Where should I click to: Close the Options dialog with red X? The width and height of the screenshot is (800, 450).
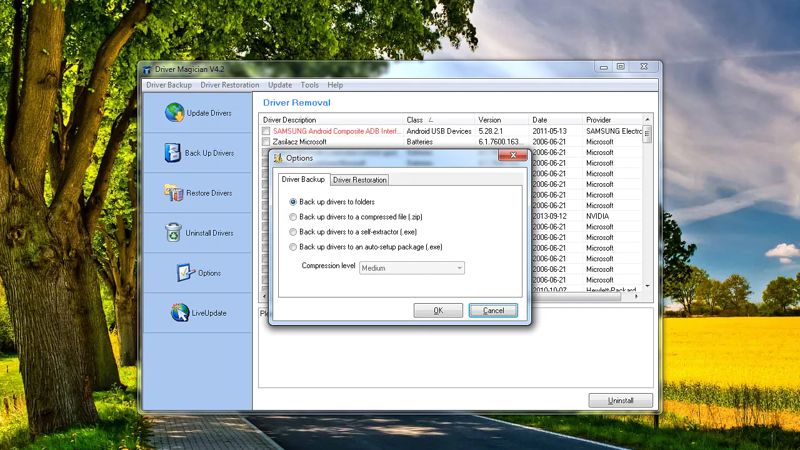point(513,155)
